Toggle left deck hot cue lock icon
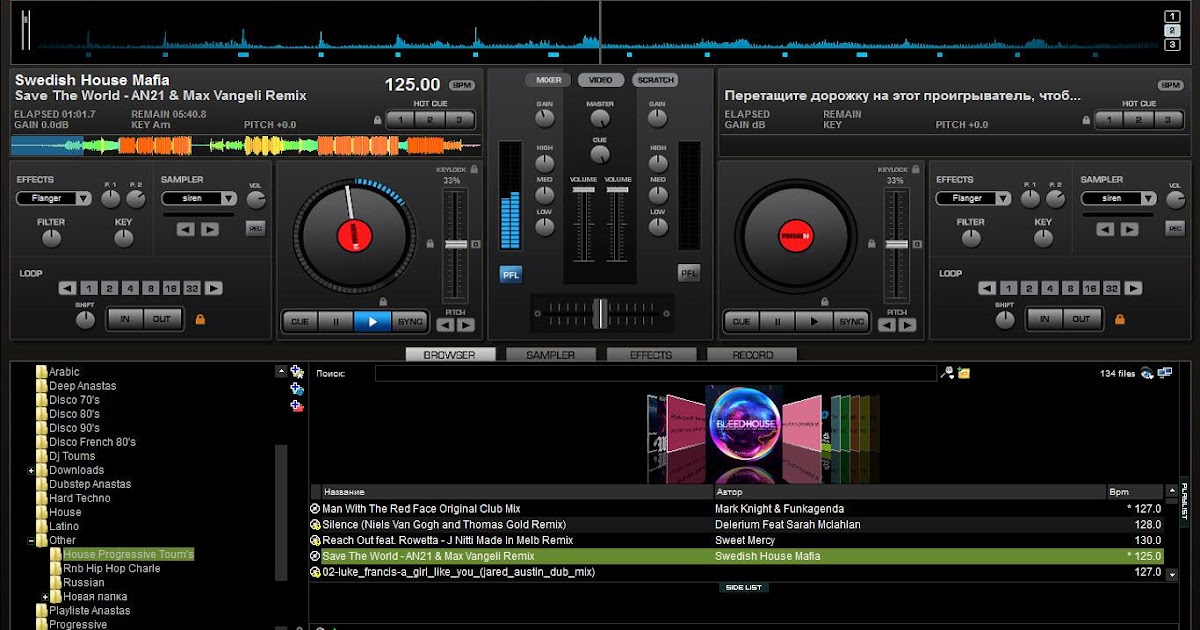This screenshot has height=630, width=1200. (377, 120)
